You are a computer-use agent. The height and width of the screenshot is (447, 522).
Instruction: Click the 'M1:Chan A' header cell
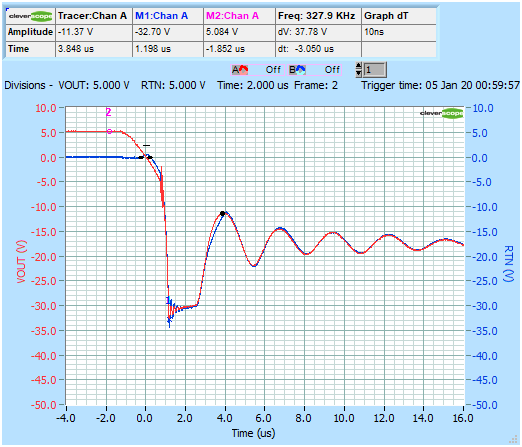168,16
